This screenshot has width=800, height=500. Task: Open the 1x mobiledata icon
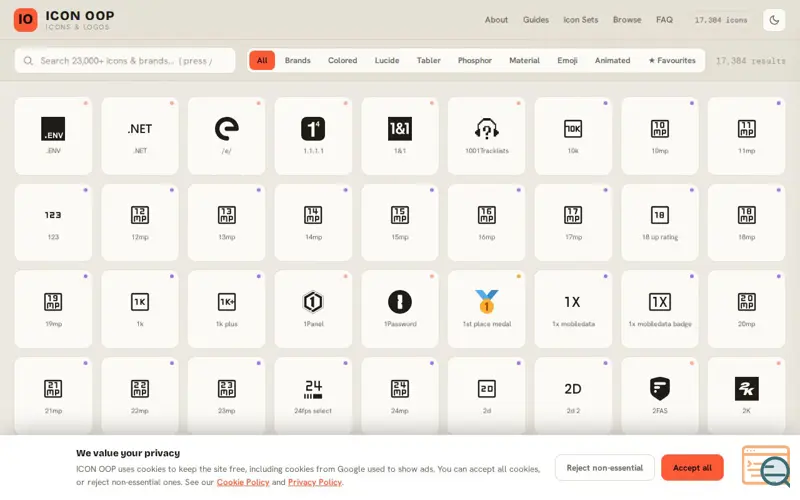pos(573,309)
